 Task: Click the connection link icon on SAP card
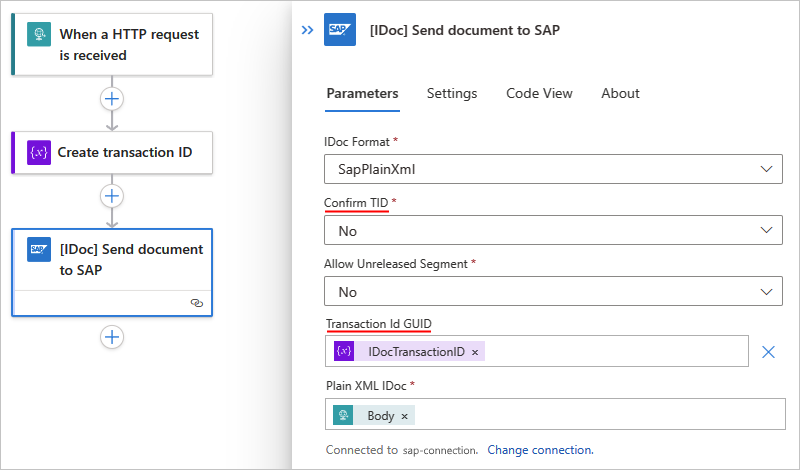(x=197, y=302)
